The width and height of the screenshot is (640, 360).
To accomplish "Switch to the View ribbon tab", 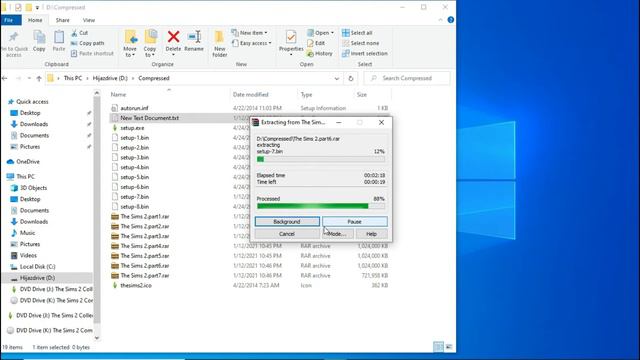I will [x=89, y=20].
